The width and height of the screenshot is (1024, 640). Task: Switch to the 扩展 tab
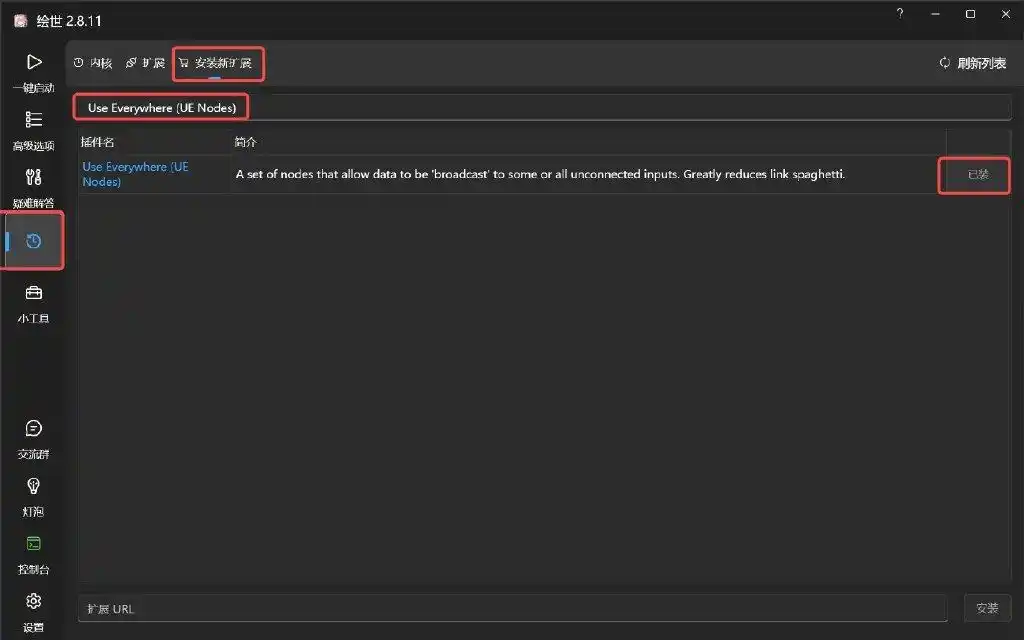click(145, 63)
